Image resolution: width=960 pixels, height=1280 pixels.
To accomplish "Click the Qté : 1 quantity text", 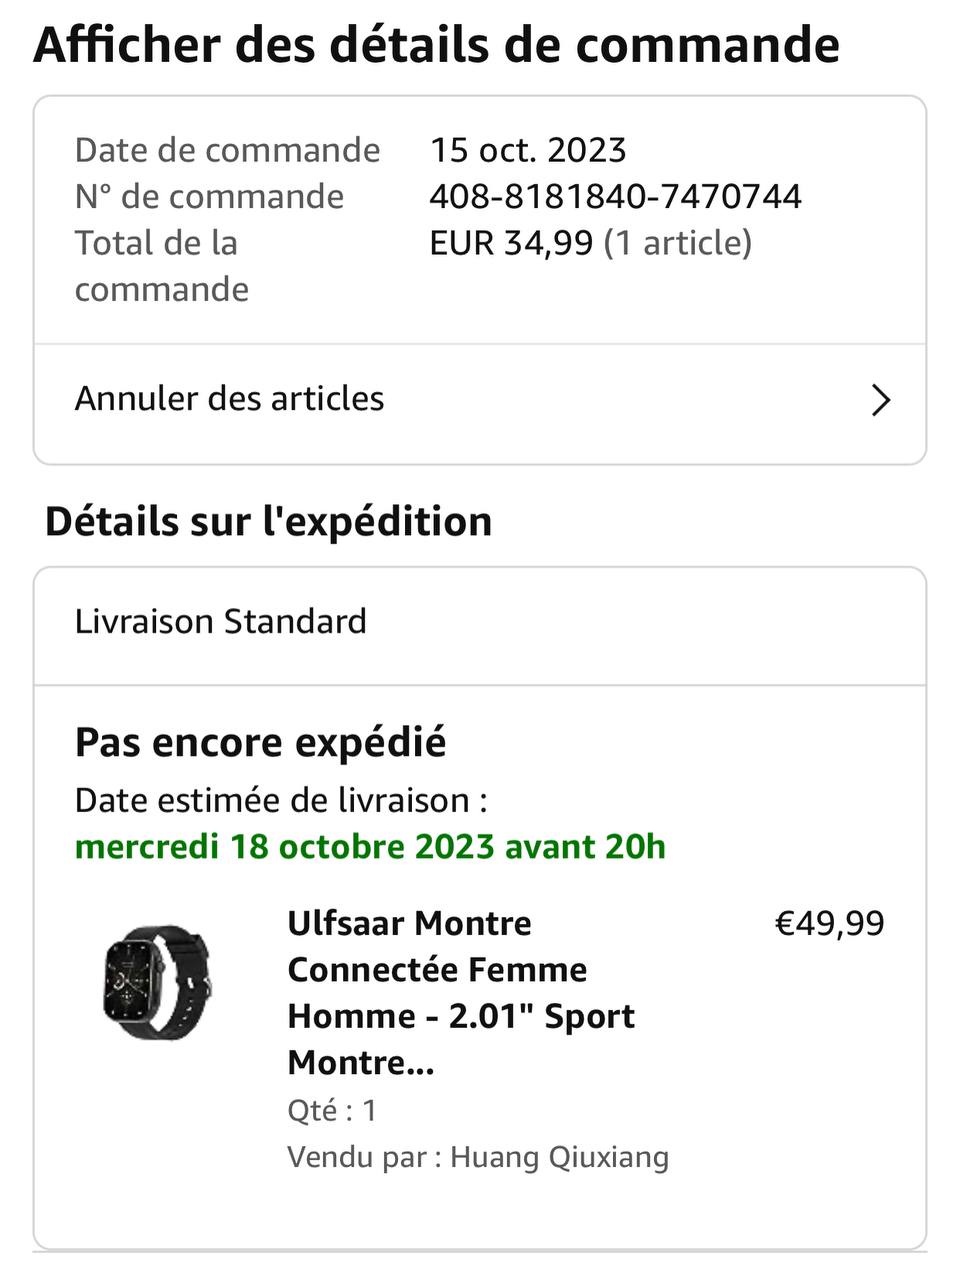I will [x=331, y=1110].
